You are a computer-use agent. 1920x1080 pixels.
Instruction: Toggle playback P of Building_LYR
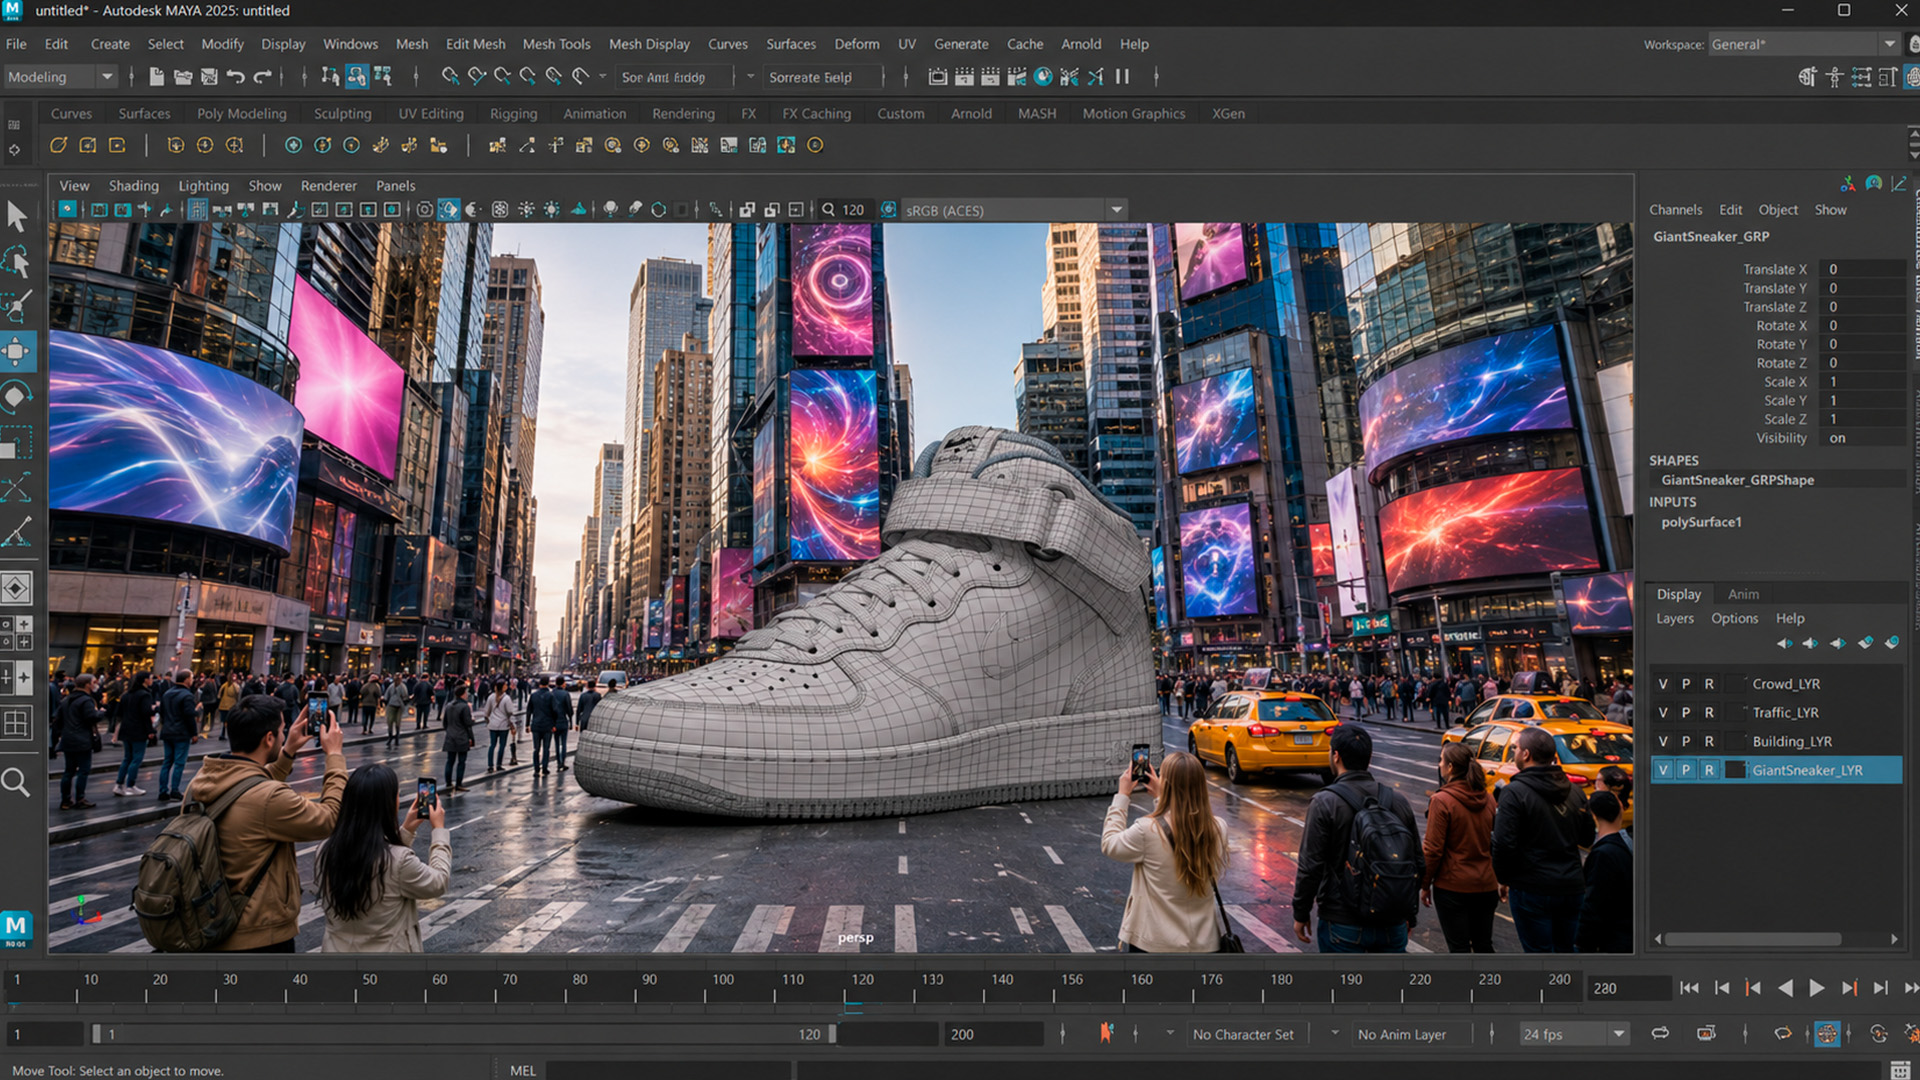coord(1686,742)
